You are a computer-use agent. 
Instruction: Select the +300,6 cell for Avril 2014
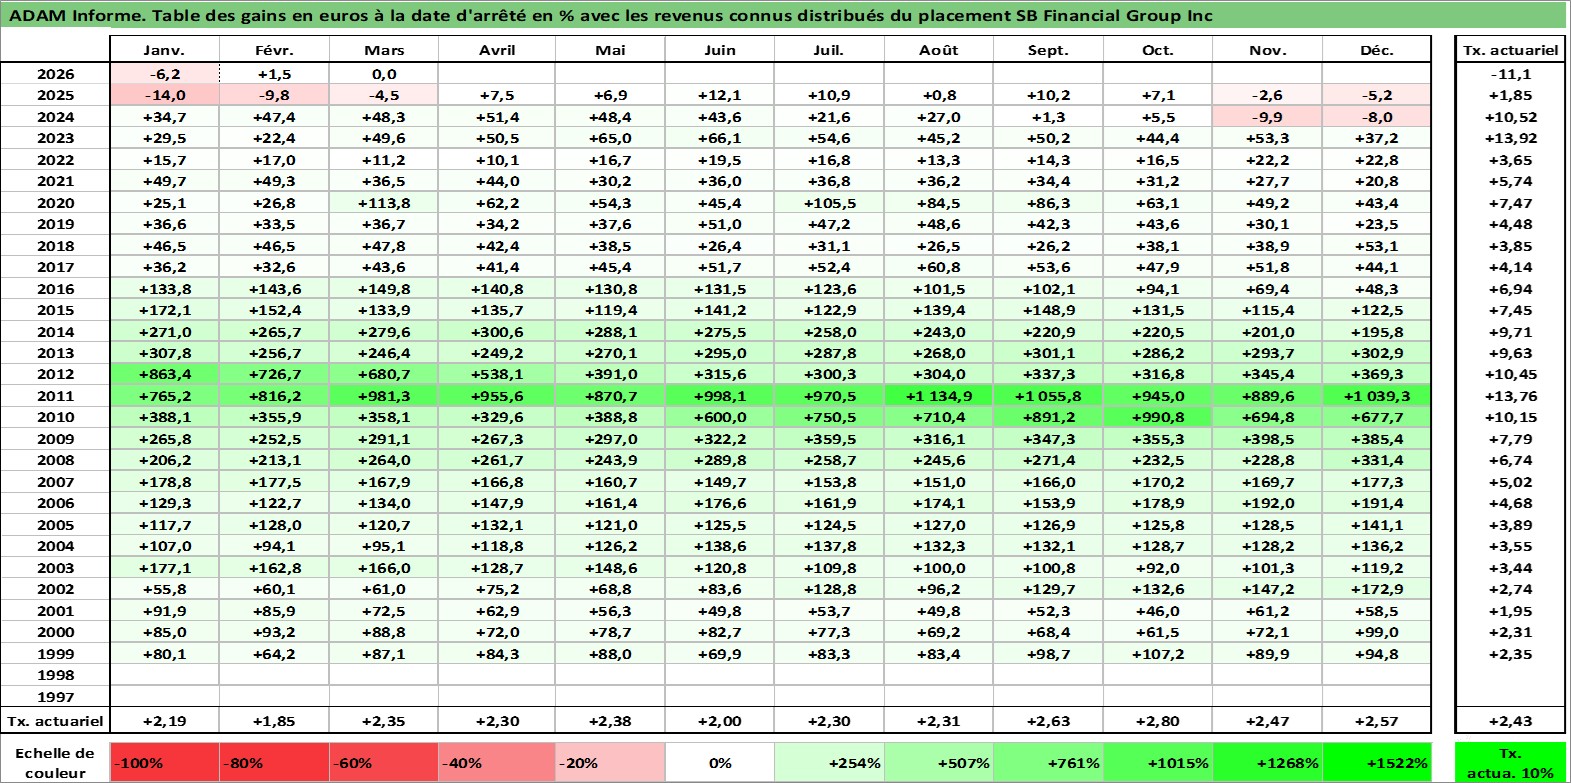click(x=497, y=332)
